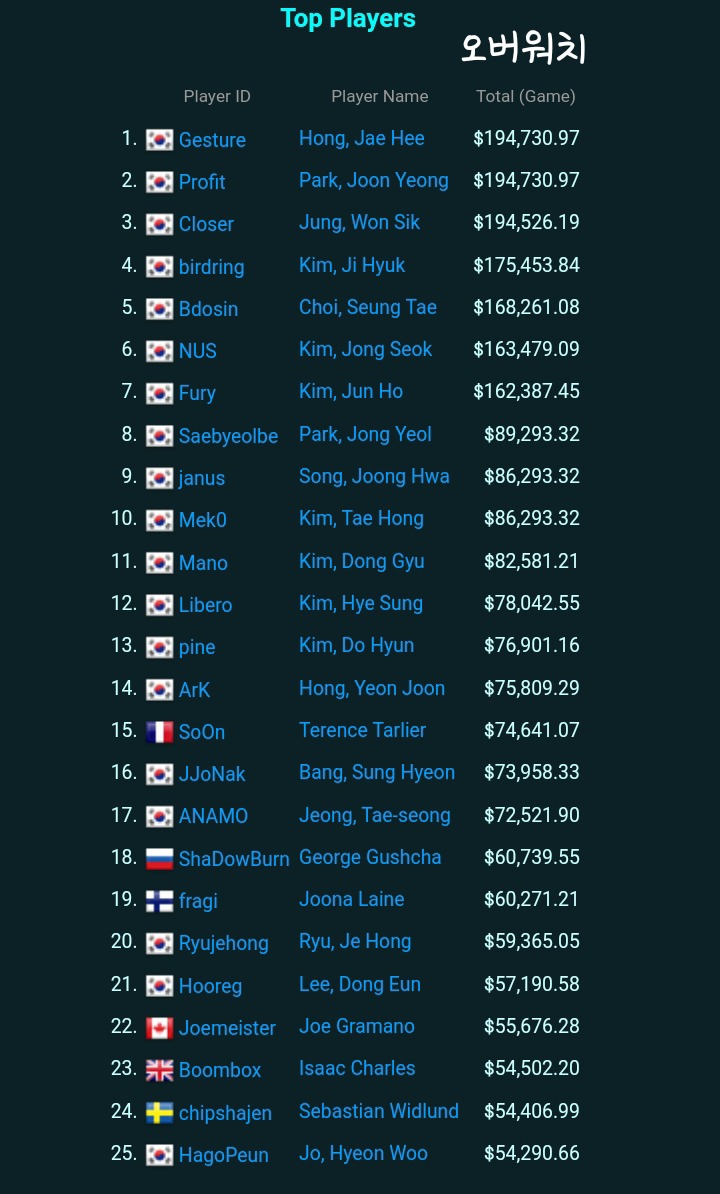Select player name Jung, Won Sik

click(359, 222)
